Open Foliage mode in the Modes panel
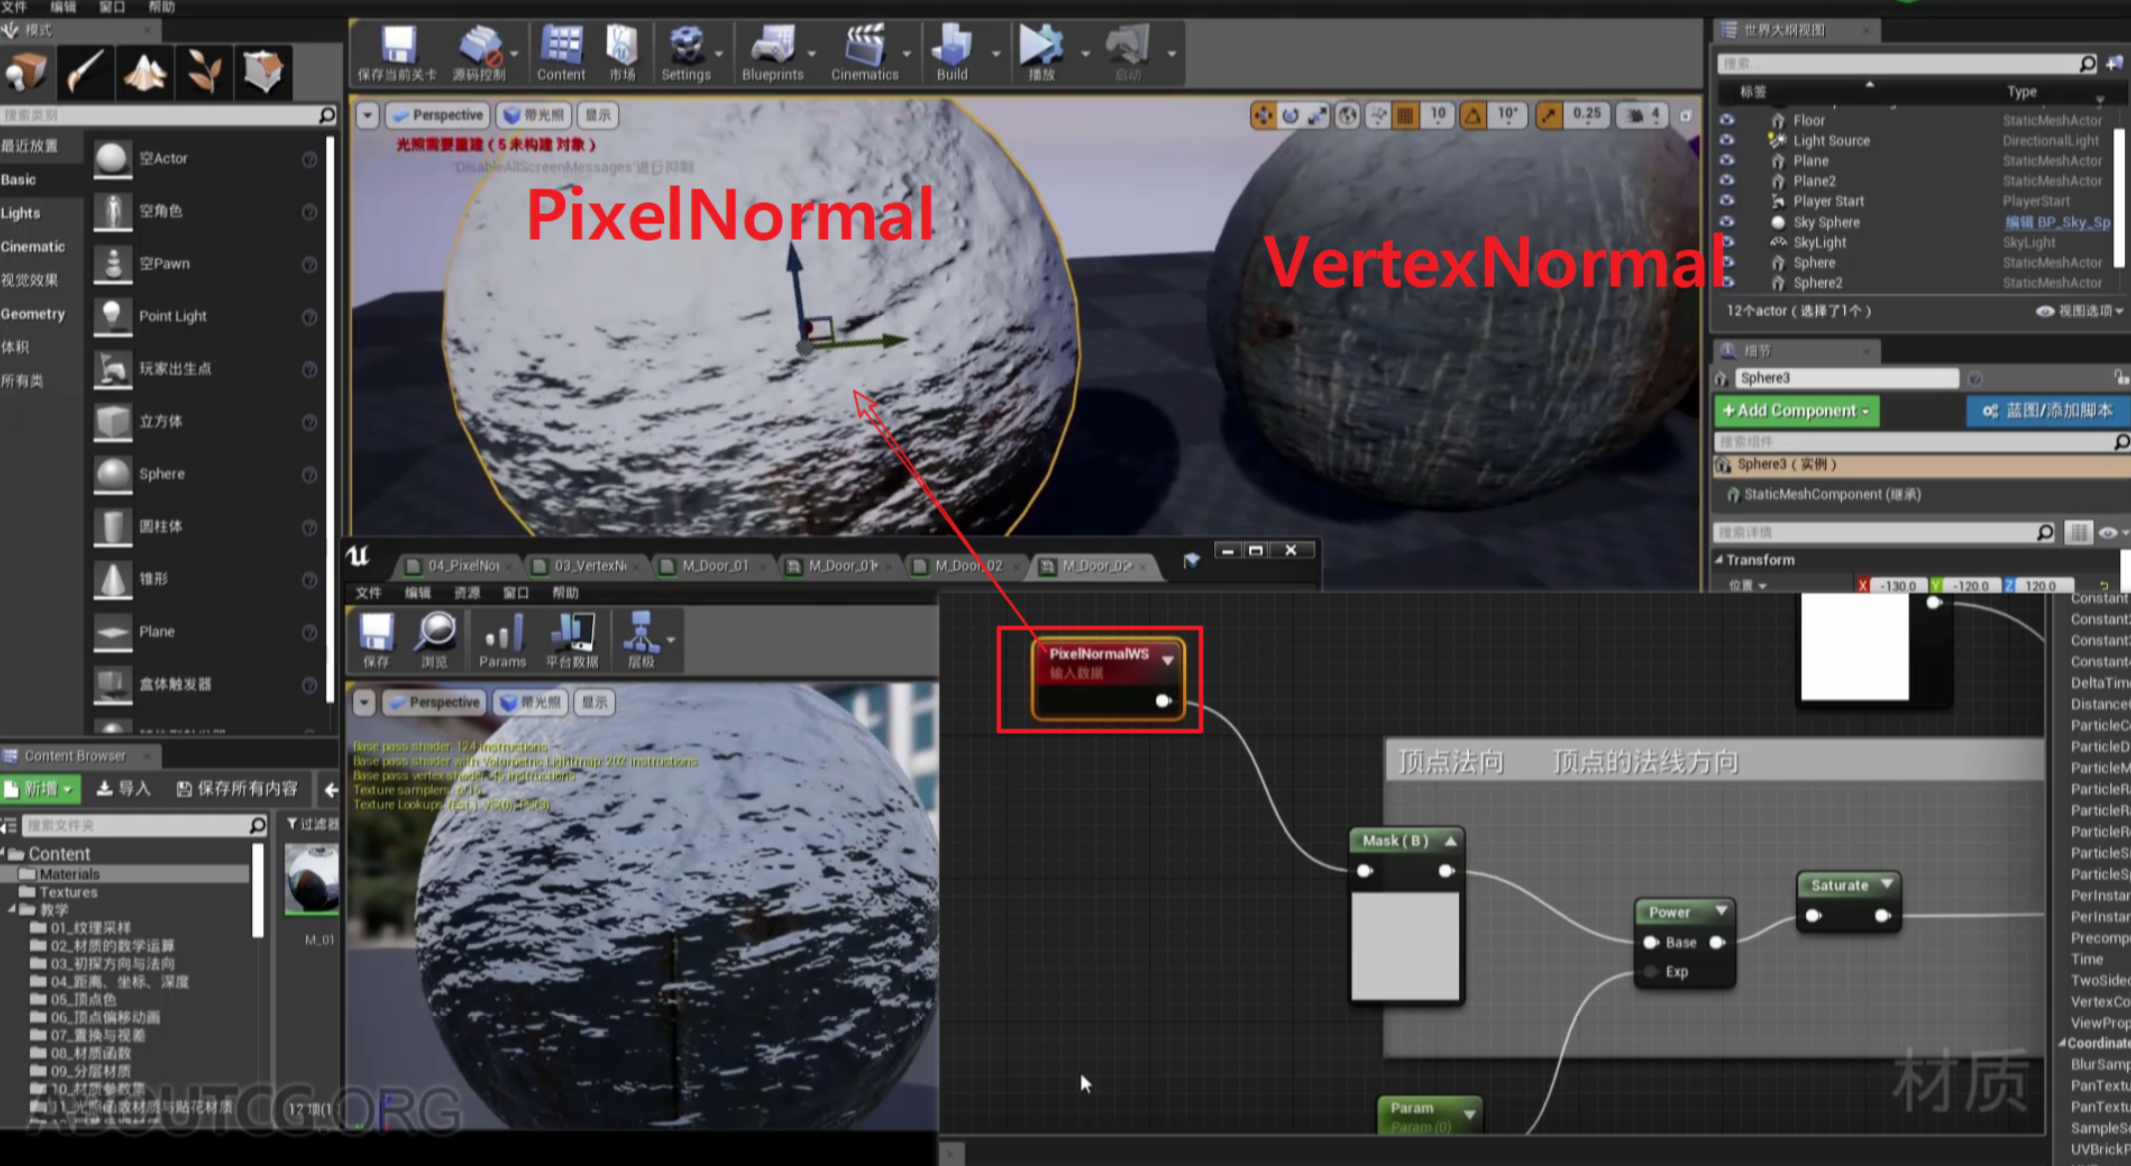The image size is (2131, 1166). click(204, 71)
